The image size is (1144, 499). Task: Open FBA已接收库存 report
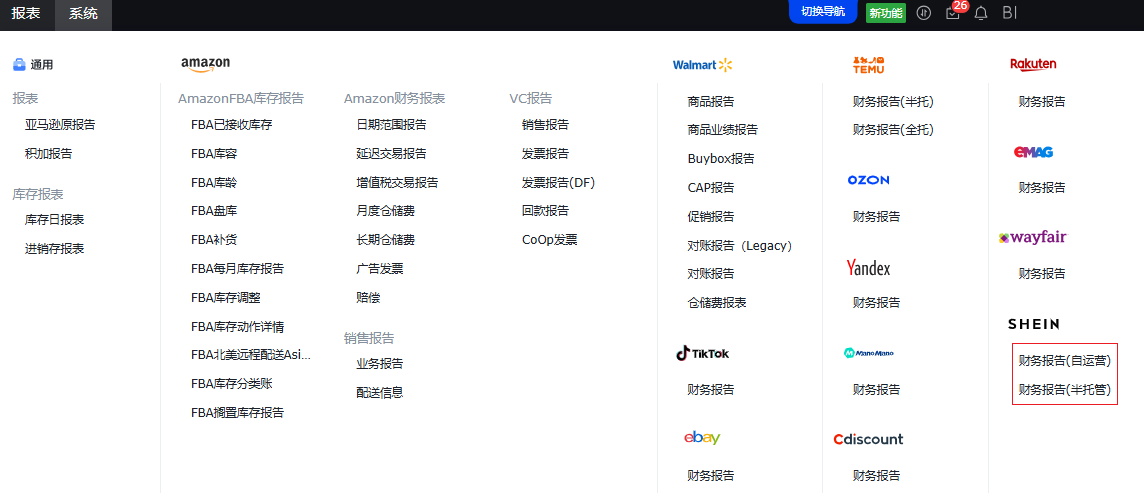[x=231, y=125]
